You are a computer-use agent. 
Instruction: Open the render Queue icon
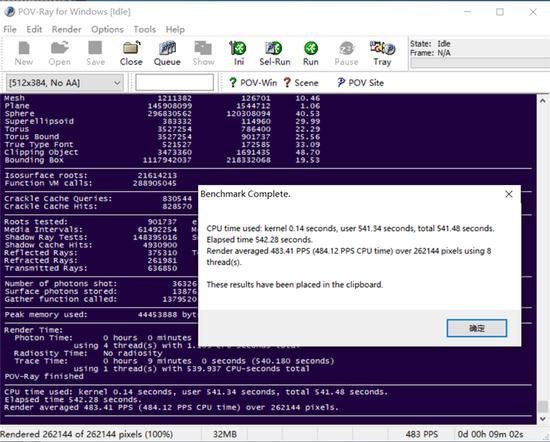(167, 53)
